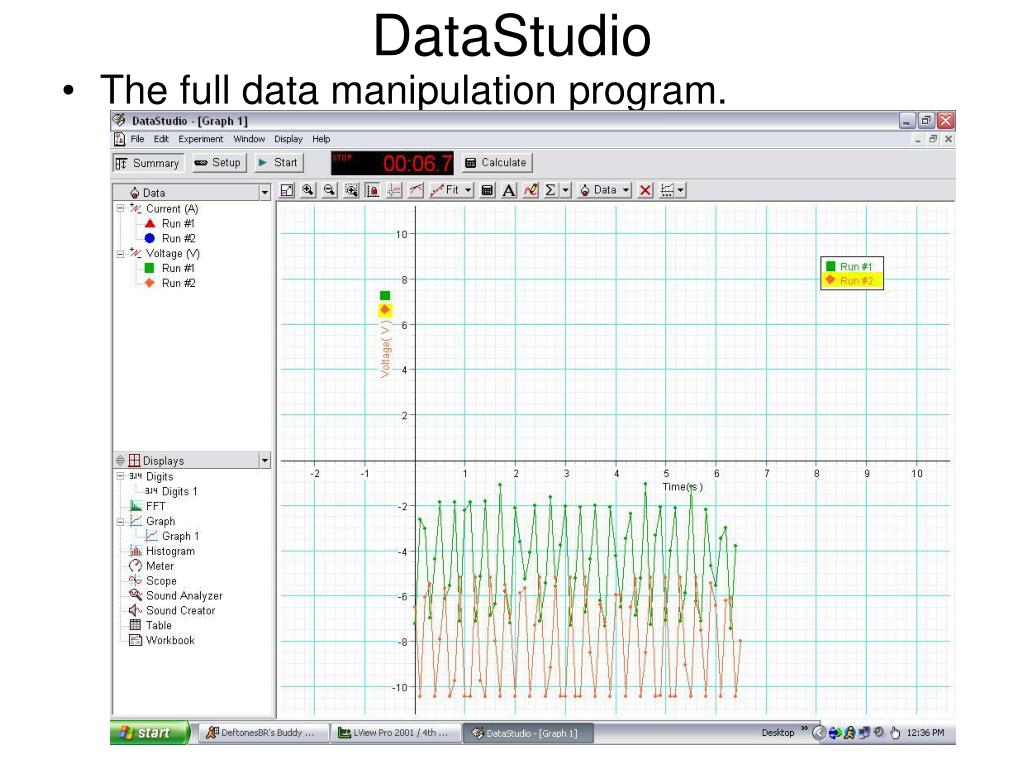Collapse the Graph tree node in Displays
Viewport: 1024px width, 768px height.
coord(120,521)
